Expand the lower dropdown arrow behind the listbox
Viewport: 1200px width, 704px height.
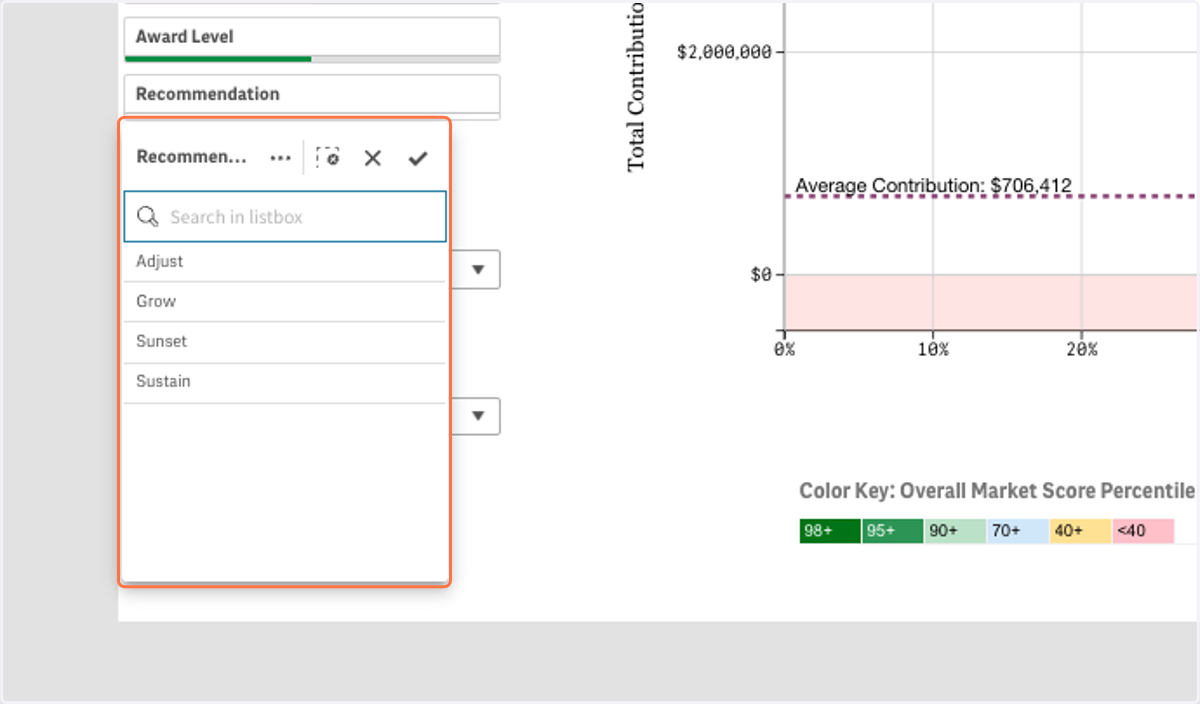tap(478, 415)
